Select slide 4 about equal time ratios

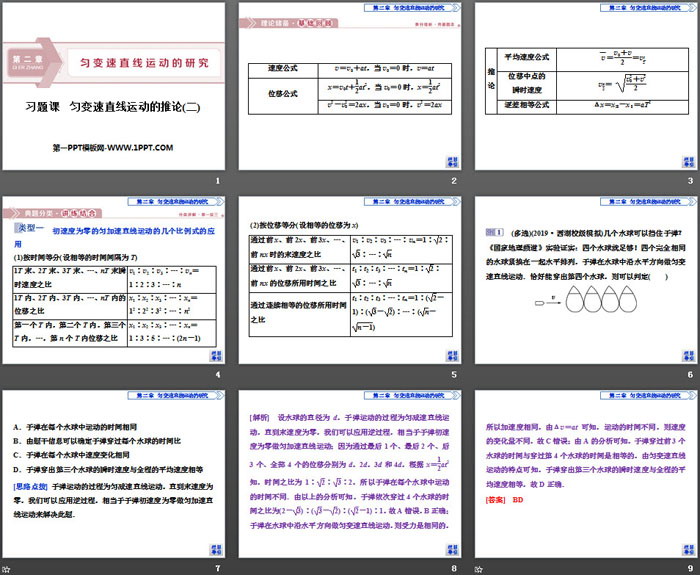coord(113,280)
